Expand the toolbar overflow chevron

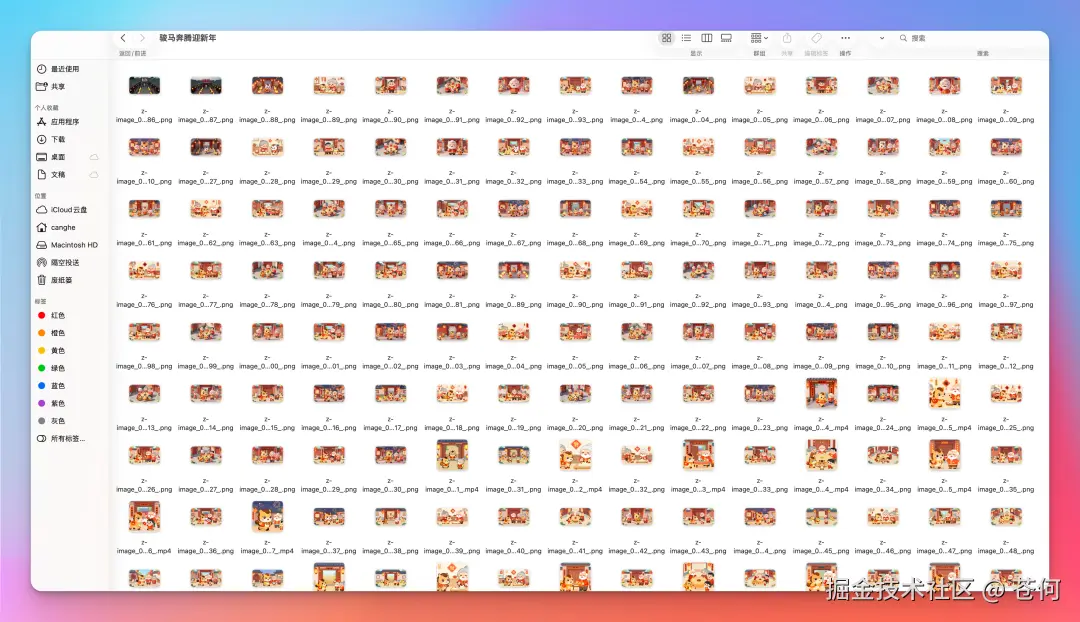(882, 38)
